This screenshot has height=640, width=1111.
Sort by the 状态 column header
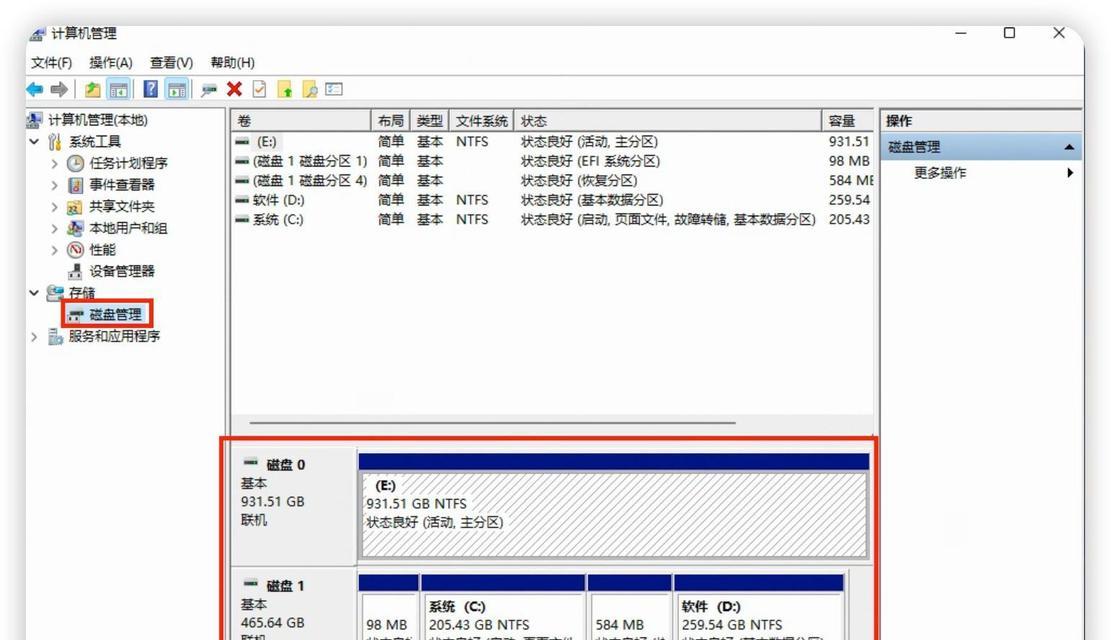(668, 120)
